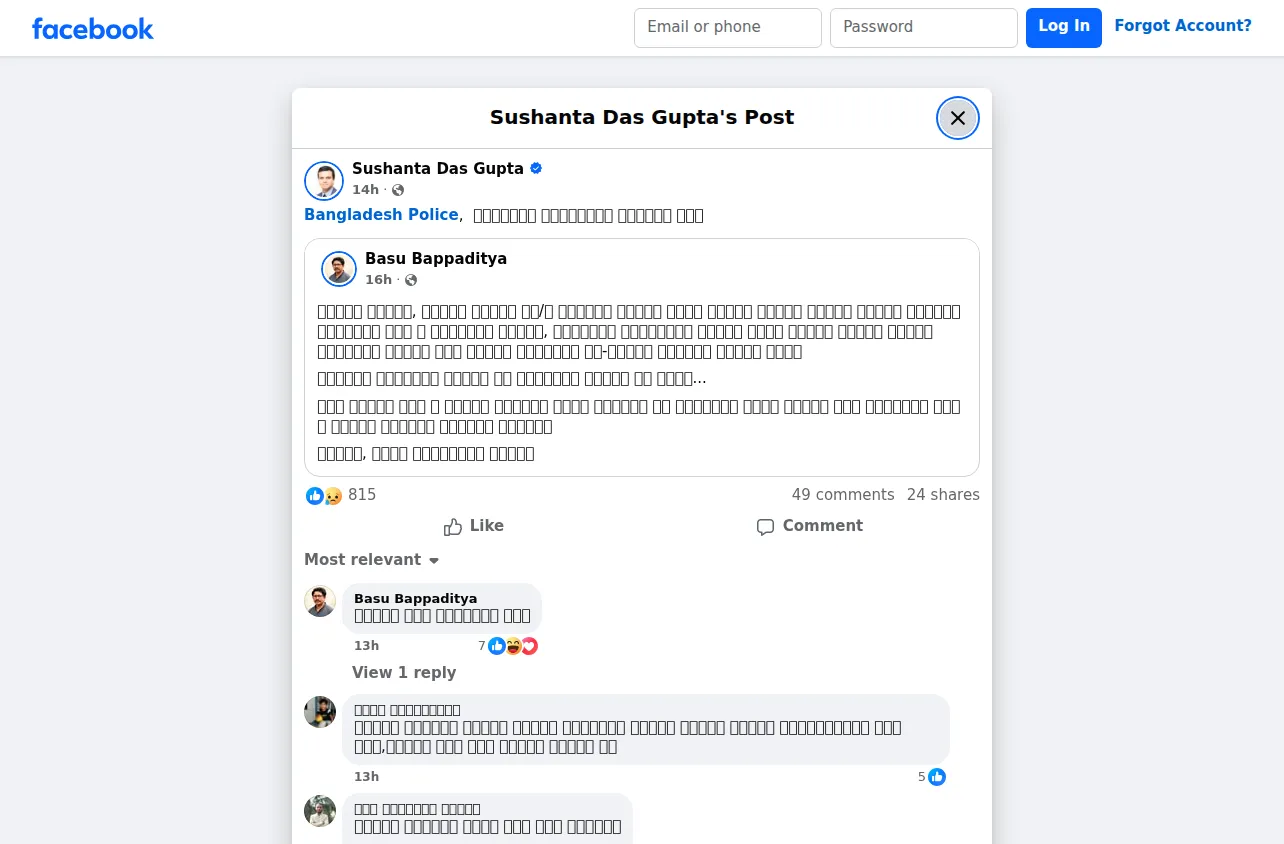Viewport: 1284px width, 844px height.
Task: Click reaction icons on Basu Bappaditya's comment
Action: coord(513,646)
